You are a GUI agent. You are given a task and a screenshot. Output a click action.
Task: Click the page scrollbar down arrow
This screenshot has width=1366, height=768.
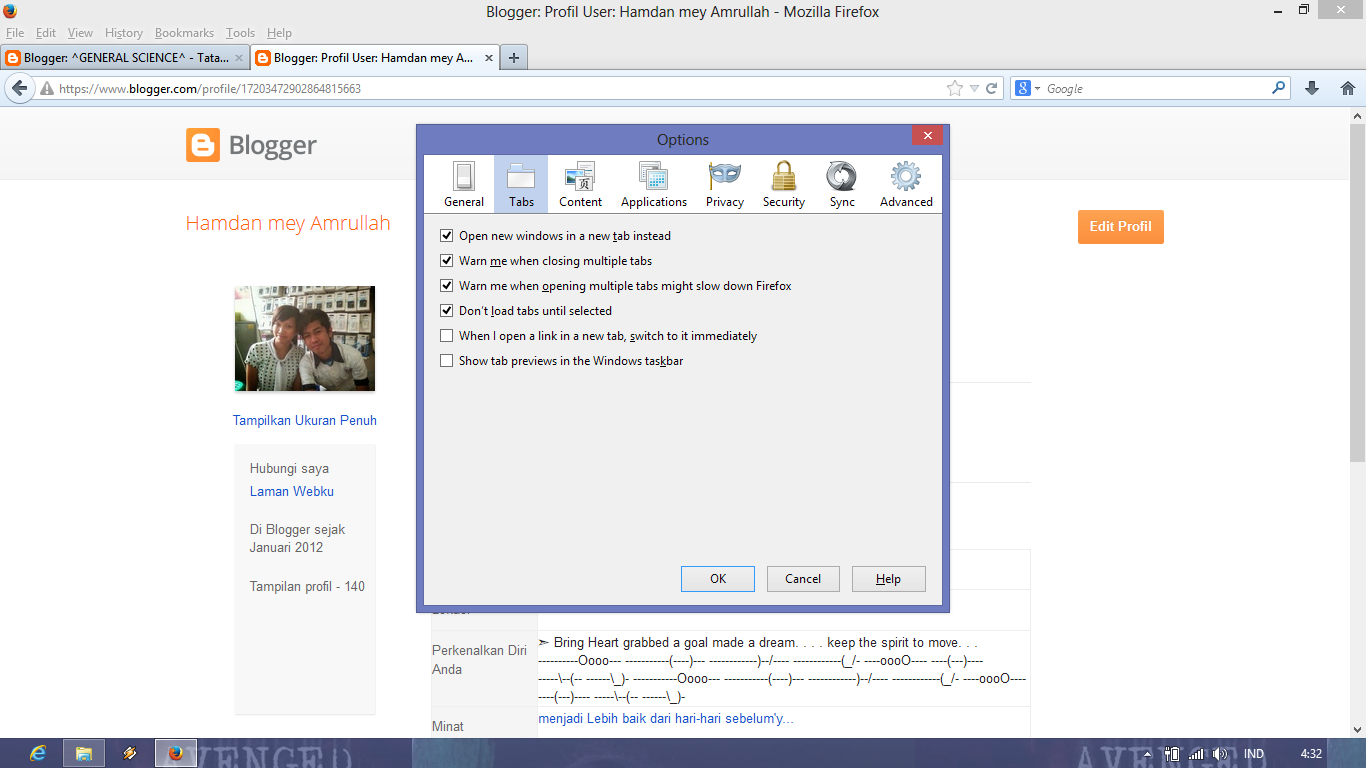1357,730
